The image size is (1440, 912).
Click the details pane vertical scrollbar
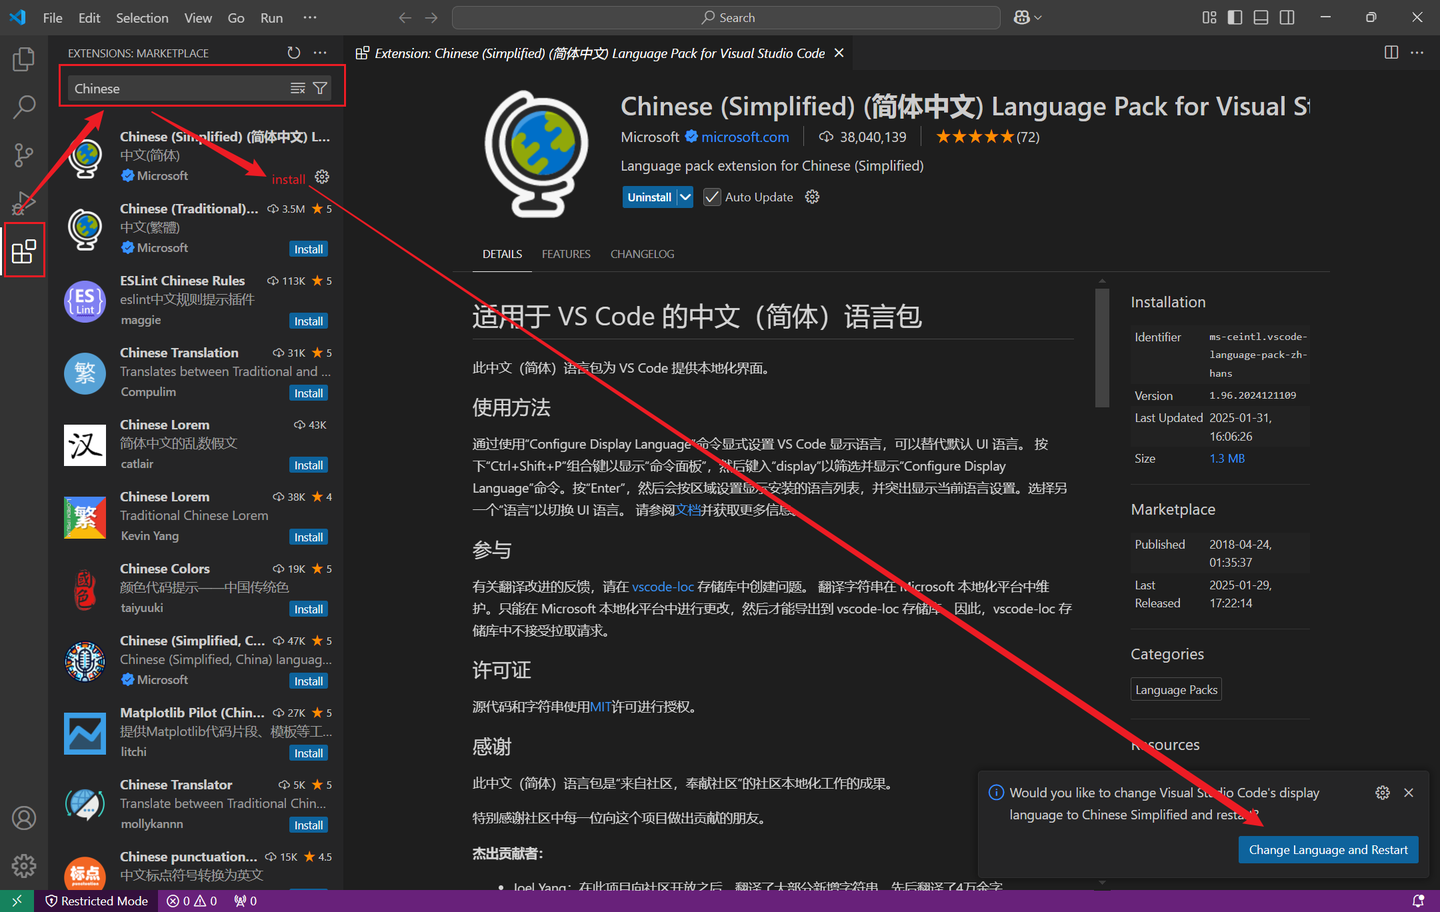point(1102,348)
